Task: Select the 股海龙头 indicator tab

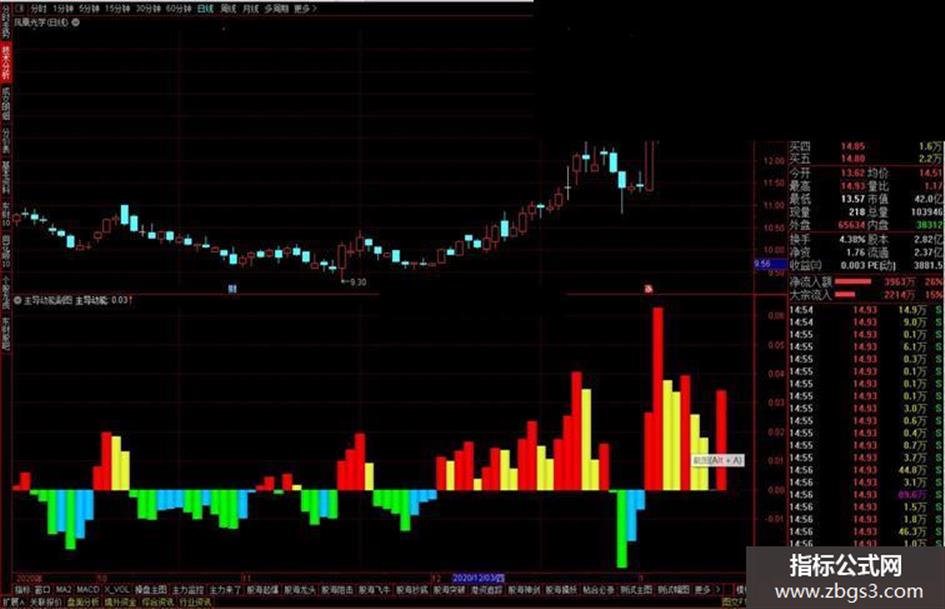Action: coord(300,590)
